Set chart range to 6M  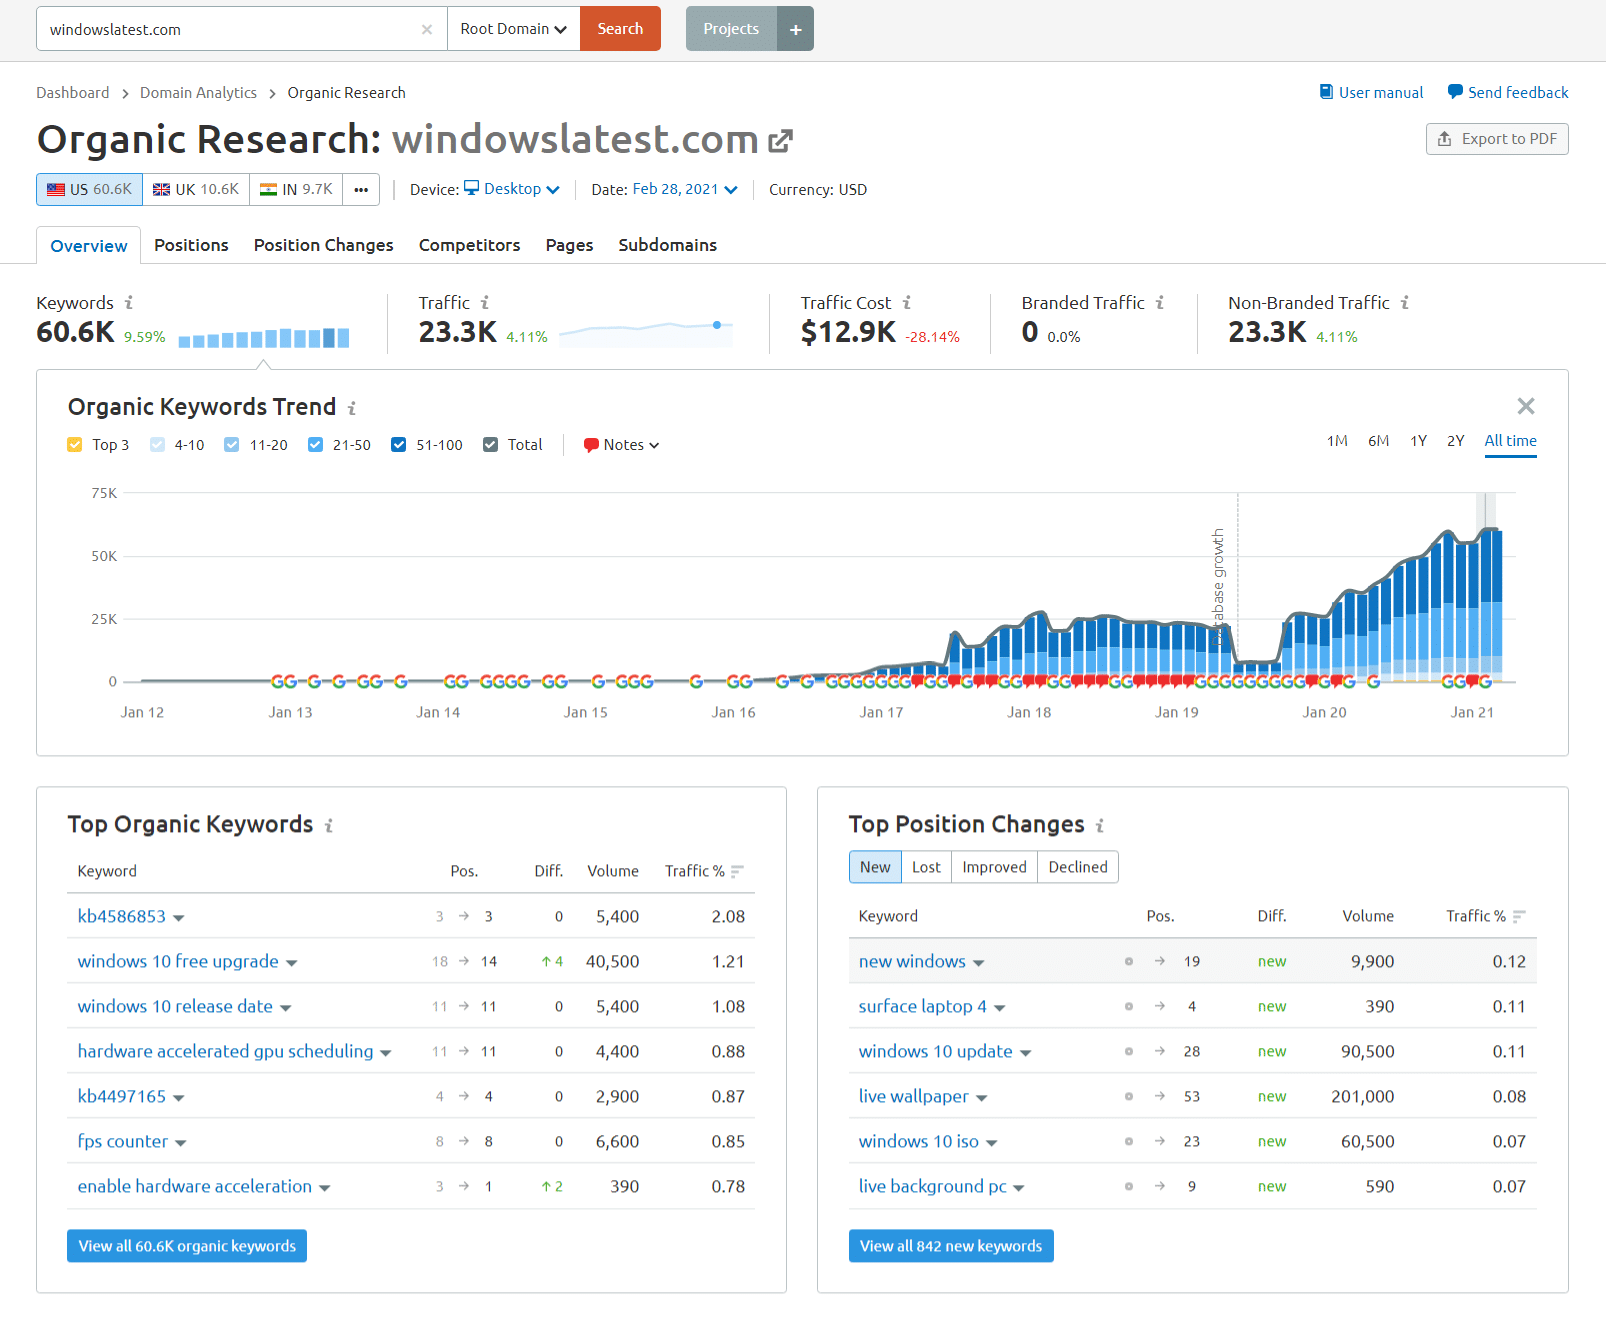1378,441
